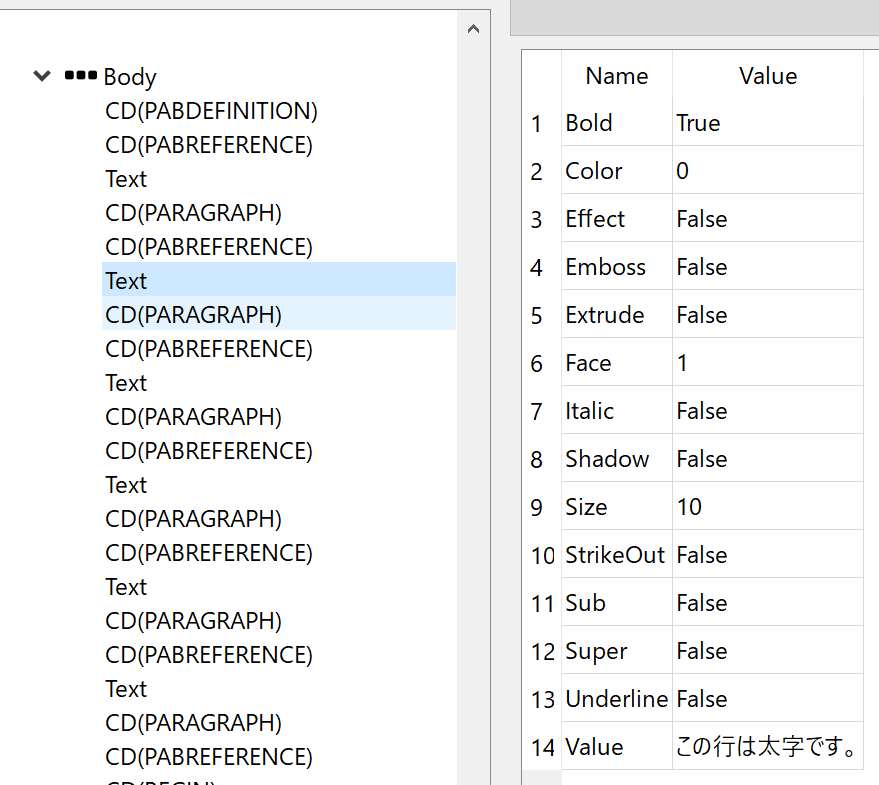Click the Size property name cell

[x=617, y=507]
